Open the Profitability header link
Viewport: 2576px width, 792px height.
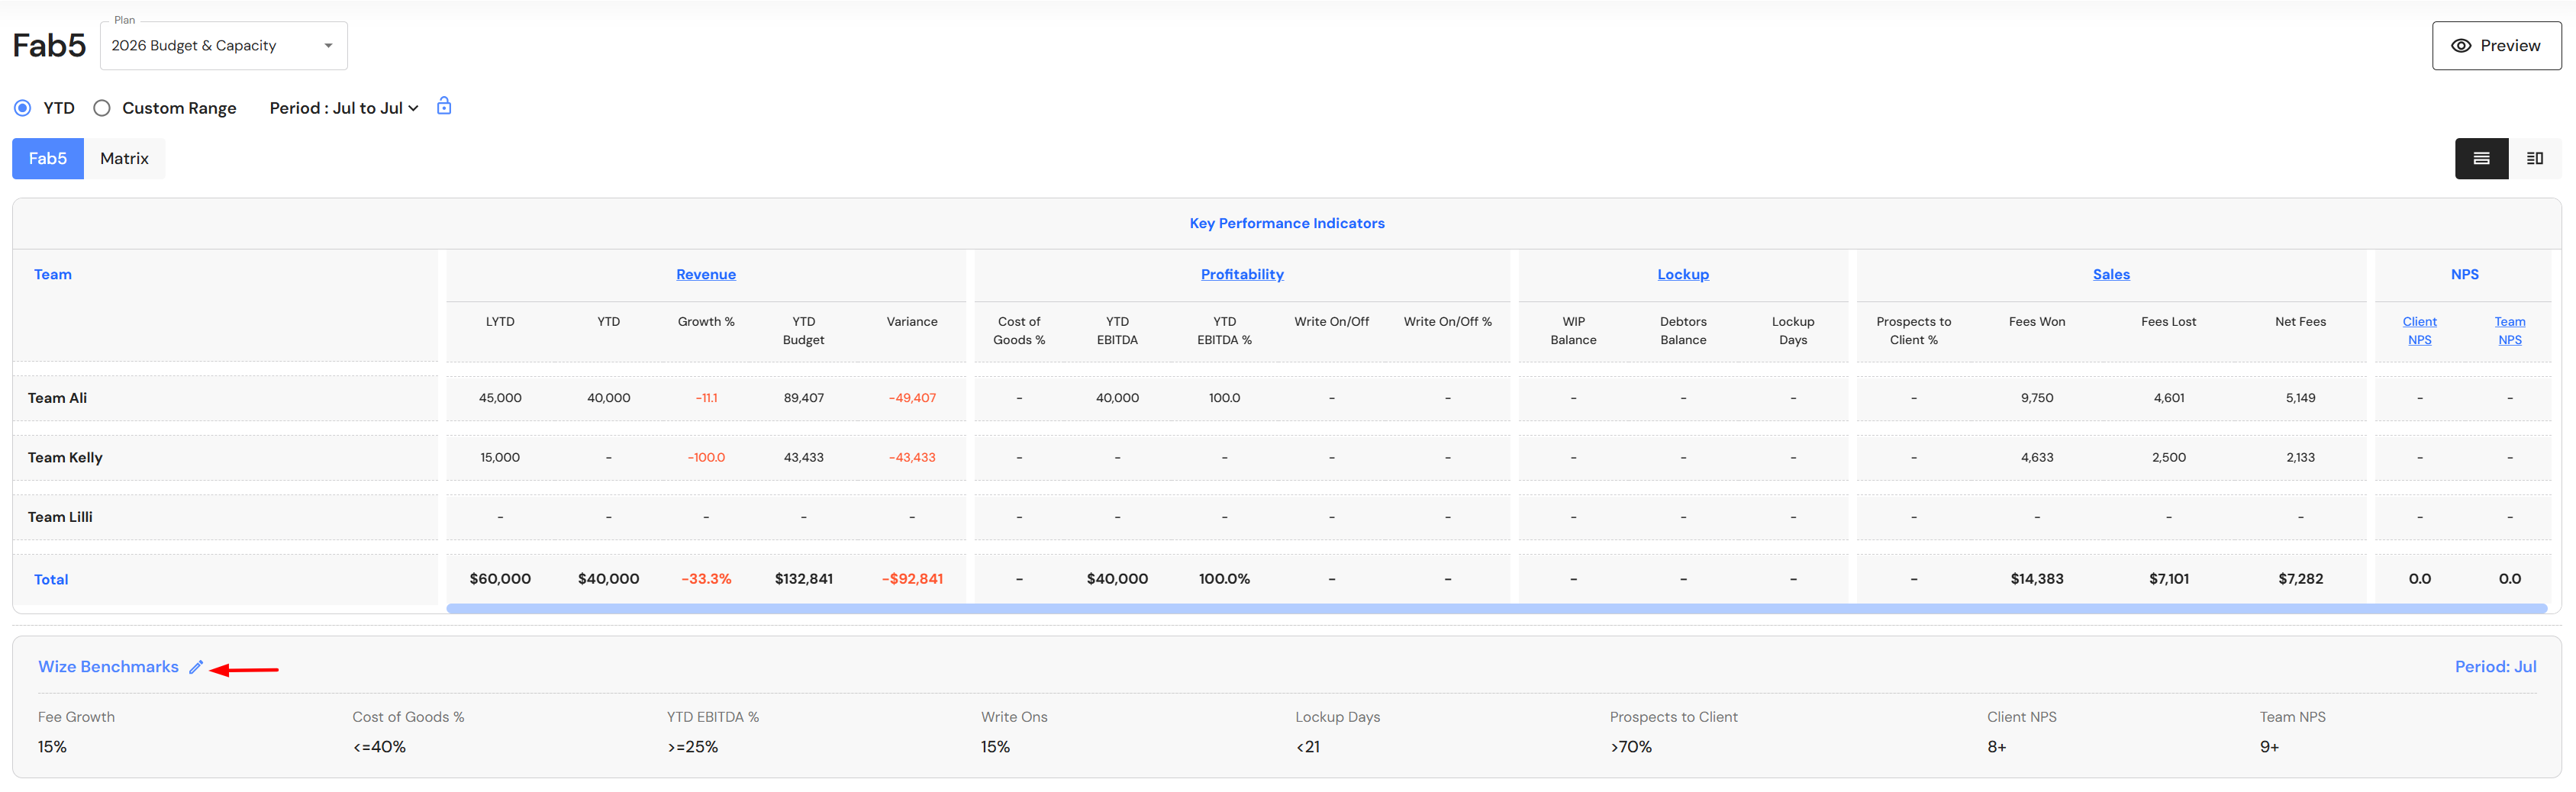(x=1241, y=274)
